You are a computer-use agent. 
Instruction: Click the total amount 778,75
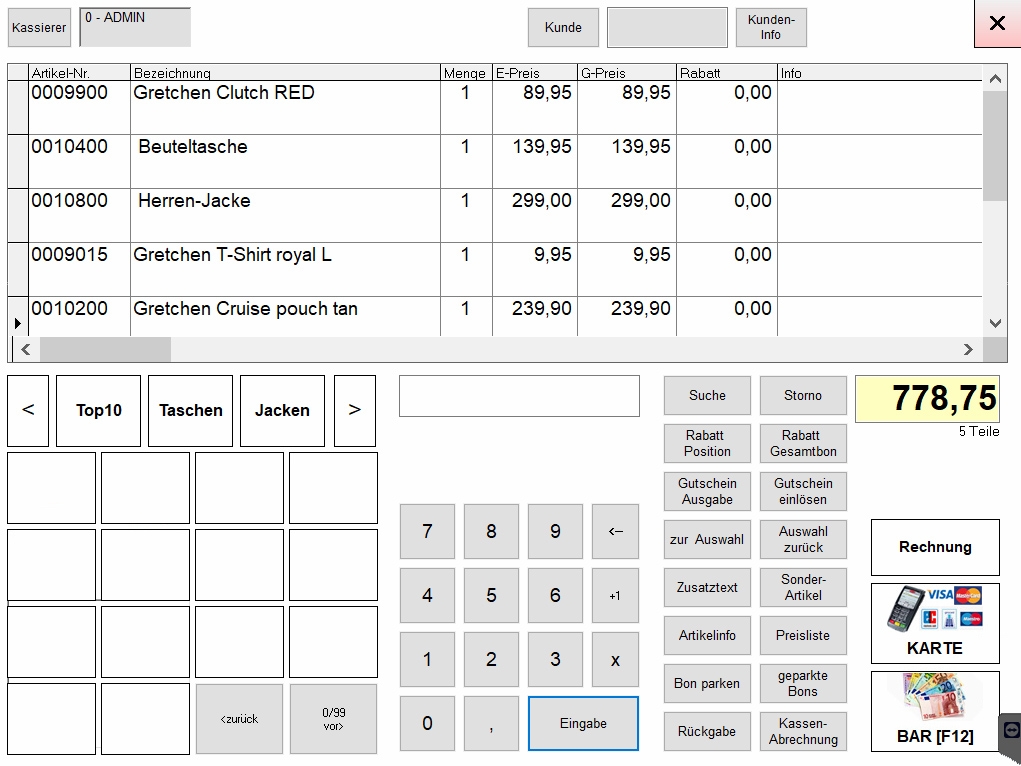(x=927, y=399)
